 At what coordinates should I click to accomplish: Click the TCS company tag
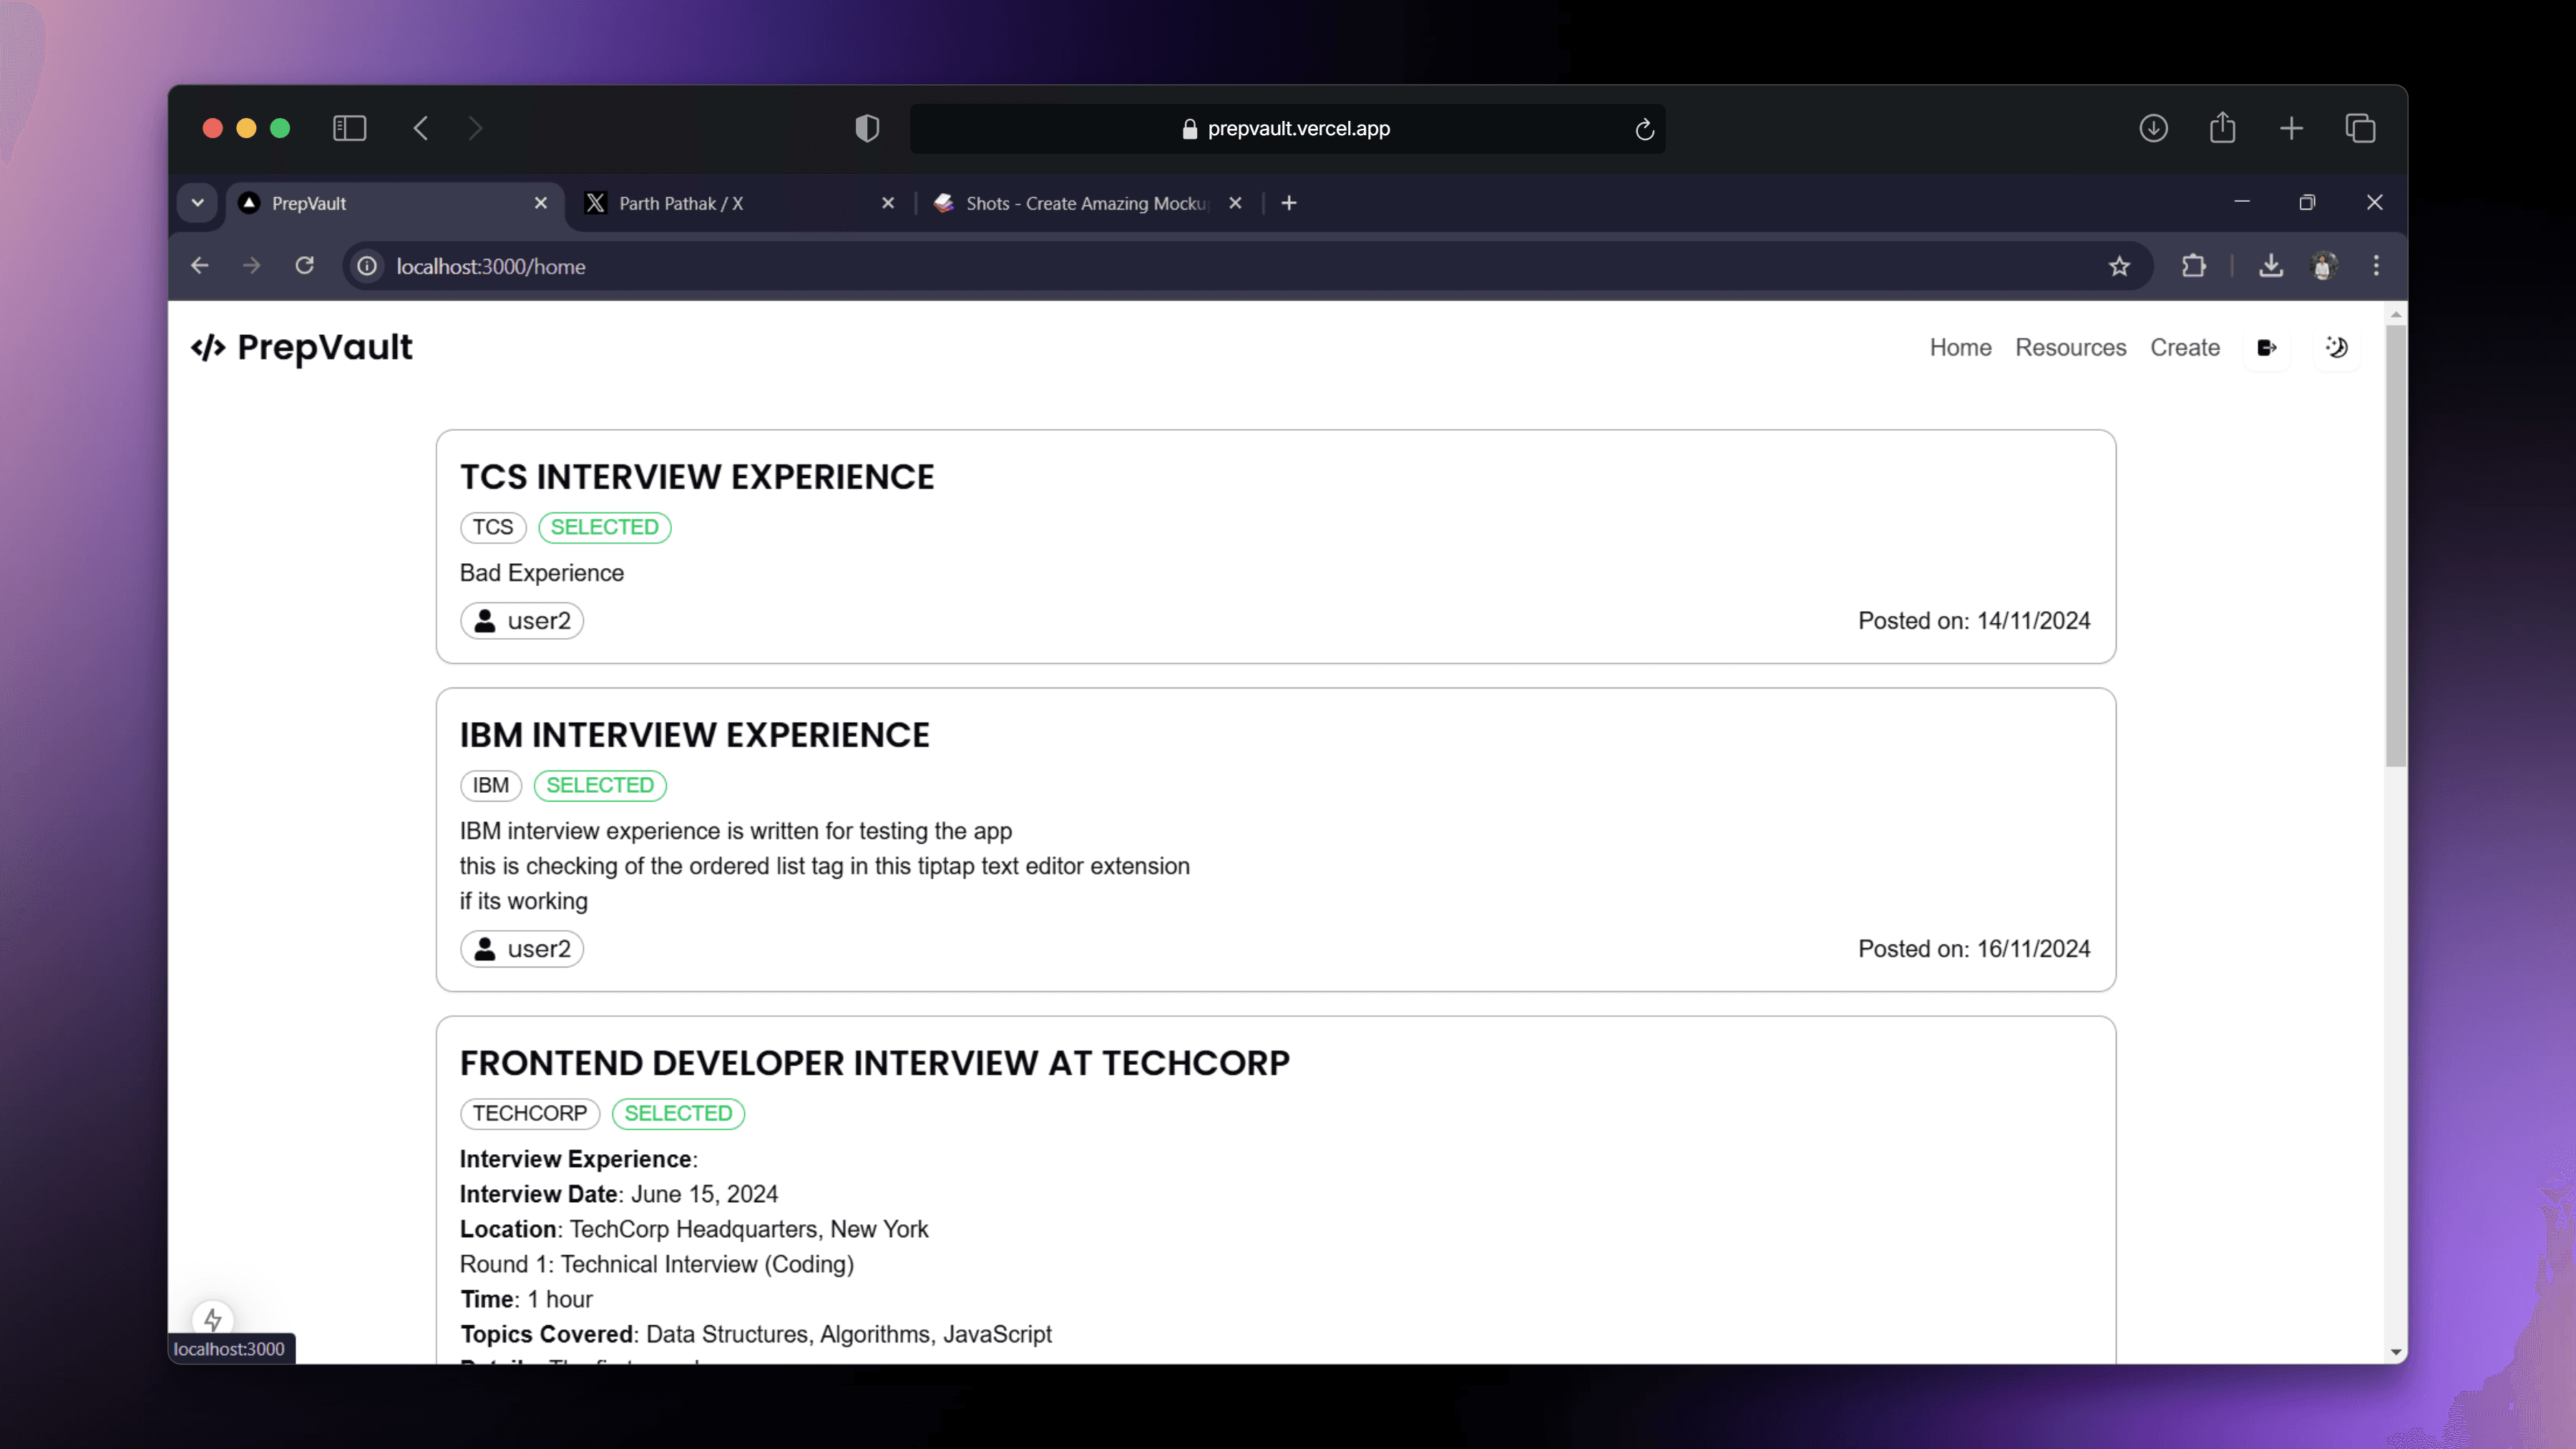pos(493,527)
